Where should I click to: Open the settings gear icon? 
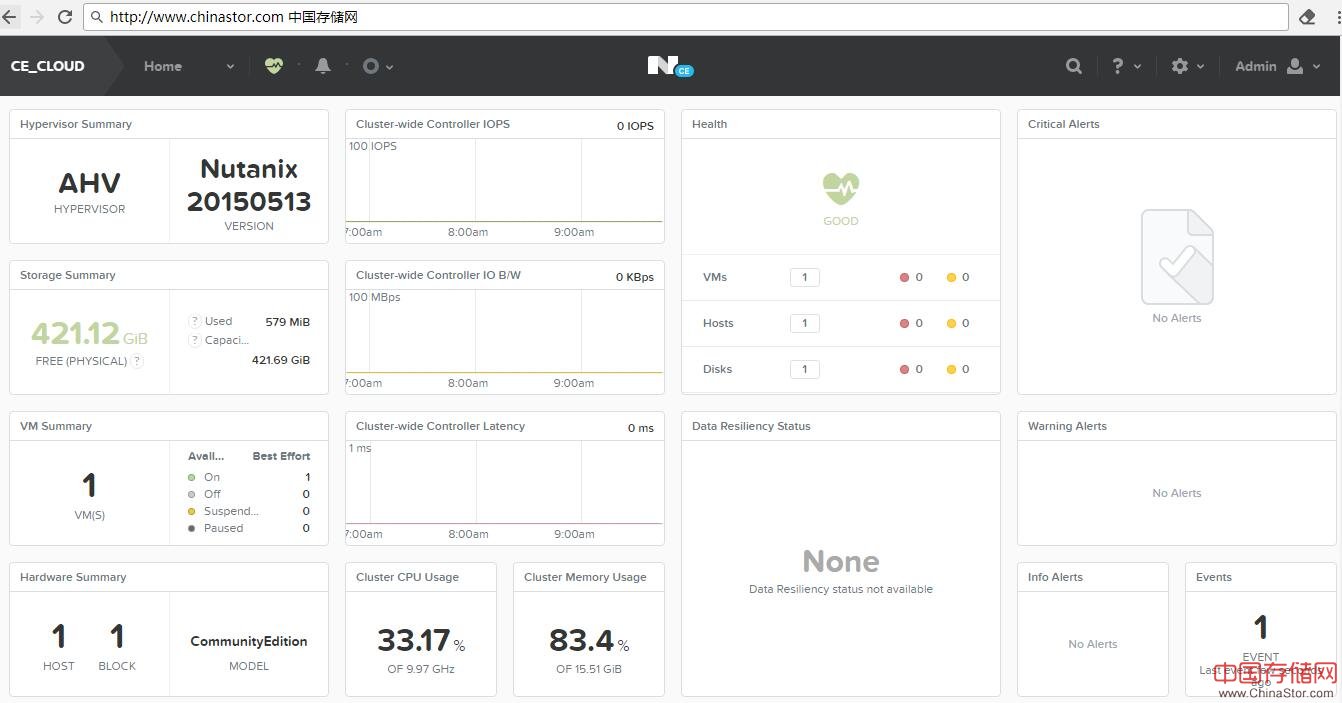pos(1180,66)
